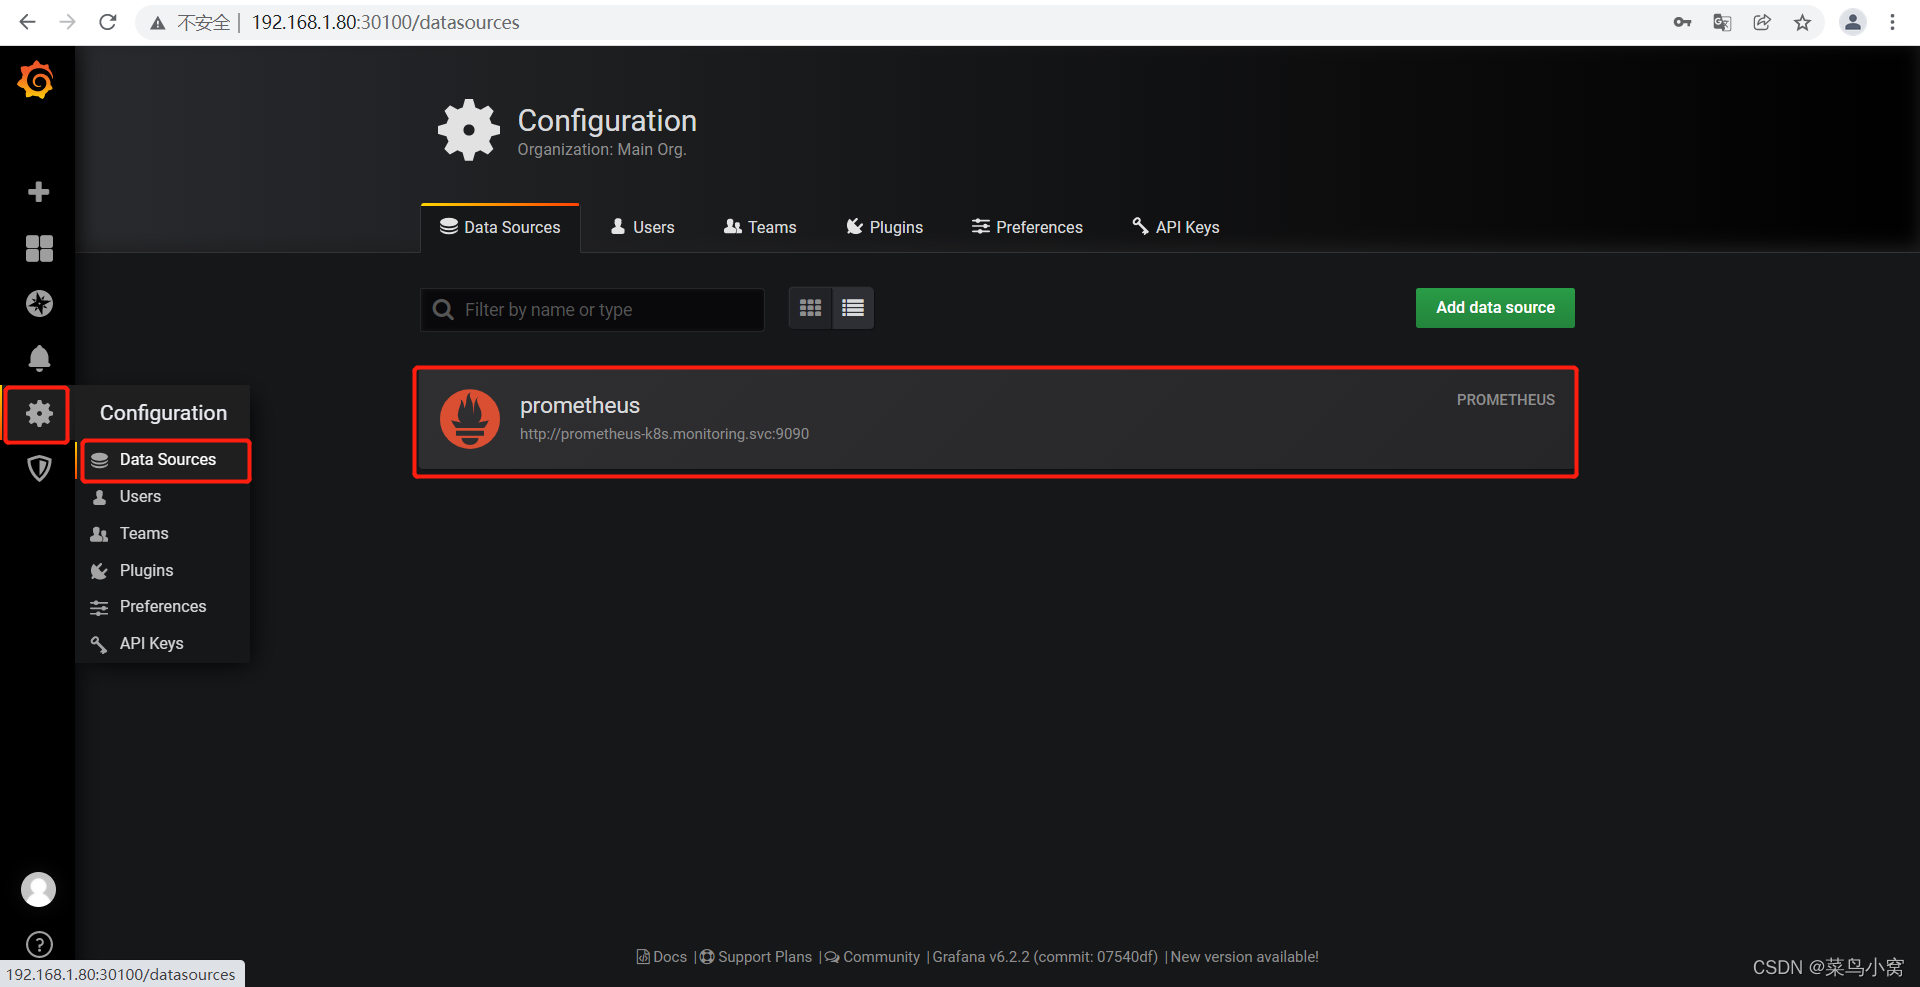Choose API Keys in Configuration flyout menu
1920x987 pixels.
point(163,644)
